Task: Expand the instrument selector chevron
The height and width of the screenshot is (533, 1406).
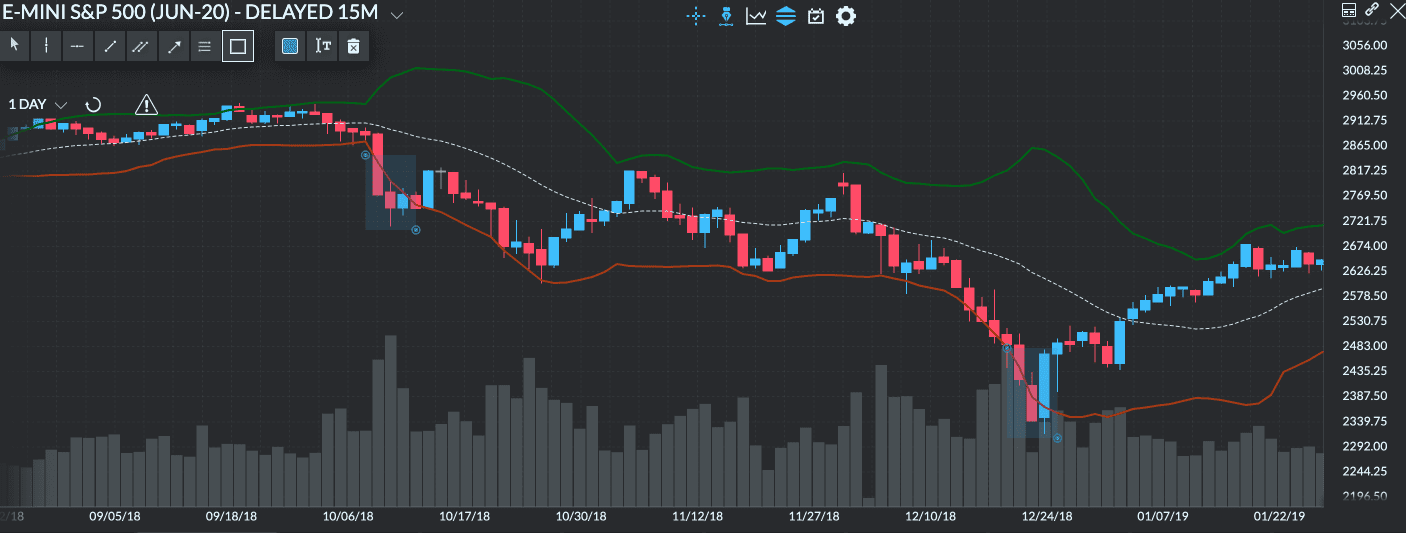Action: (397, 15)
